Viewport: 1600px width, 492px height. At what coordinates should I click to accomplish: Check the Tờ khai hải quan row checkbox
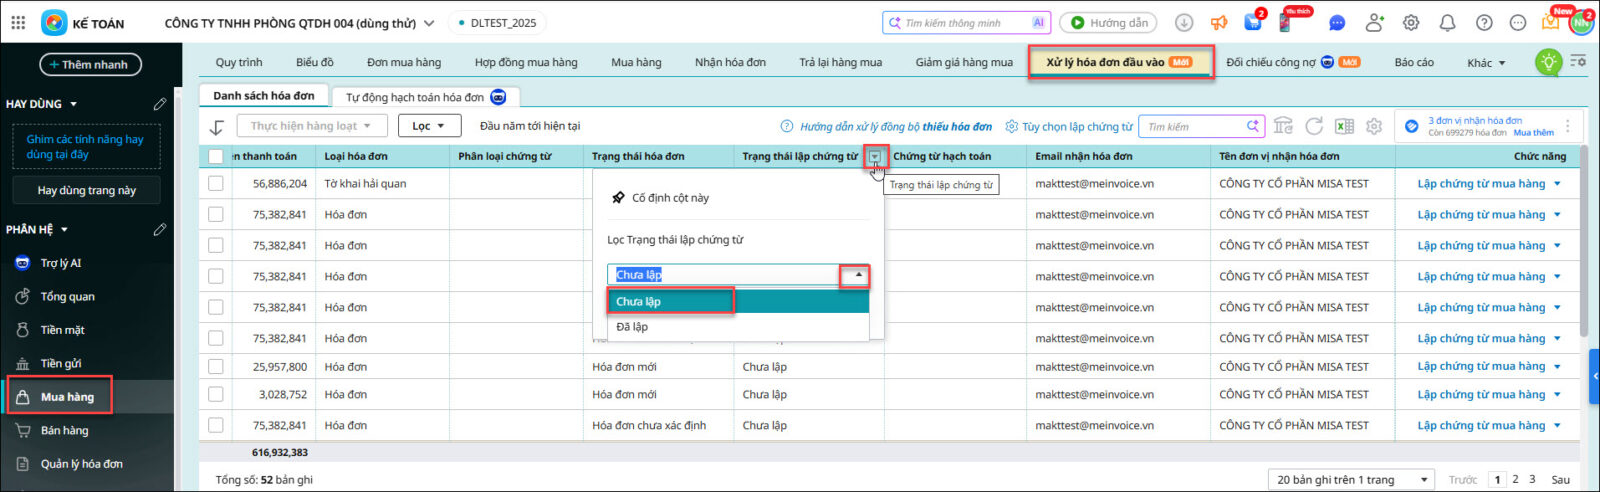(x=216, y=184)
